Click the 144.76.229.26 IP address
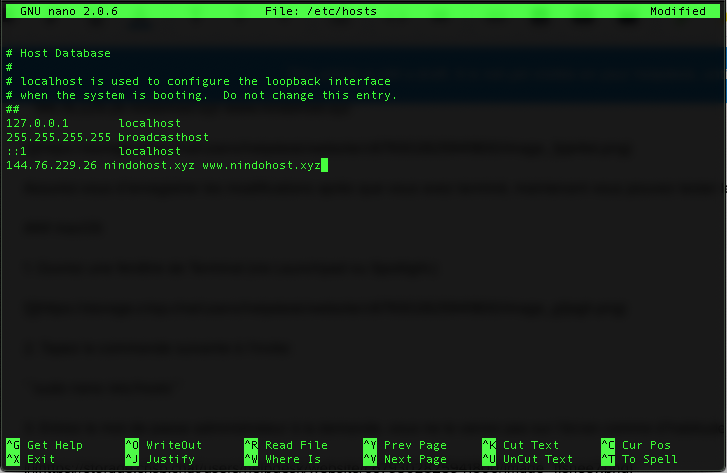This screenshot has height=473, width=727. (51, 165)
